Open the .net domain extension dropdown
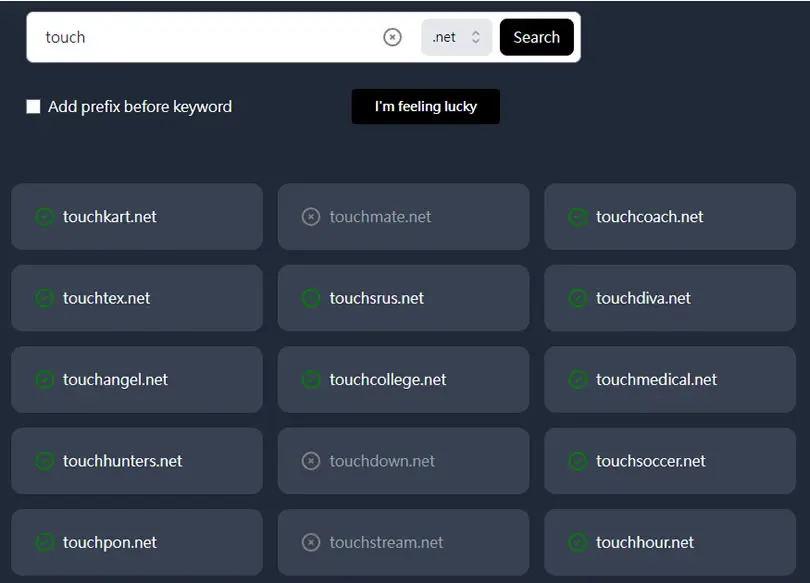 point(457,37)
